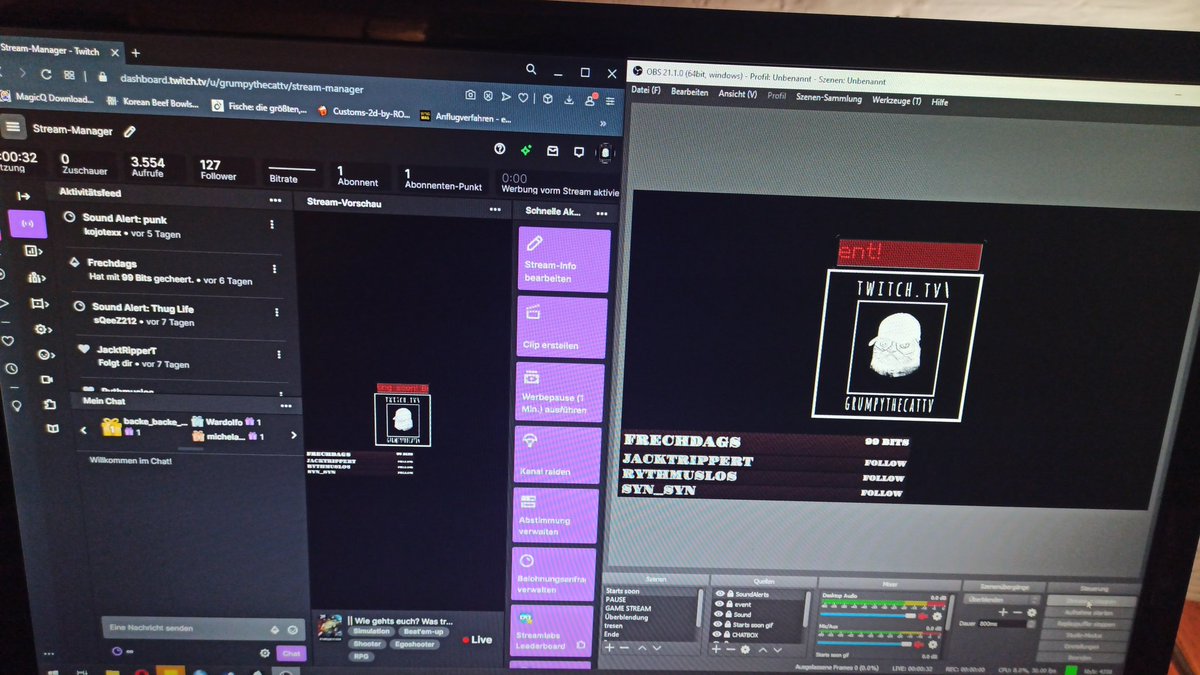Open Aktivitätsfeed panel three-dot options
This screenshot has width=1200, height=675.
coord(275,200)
